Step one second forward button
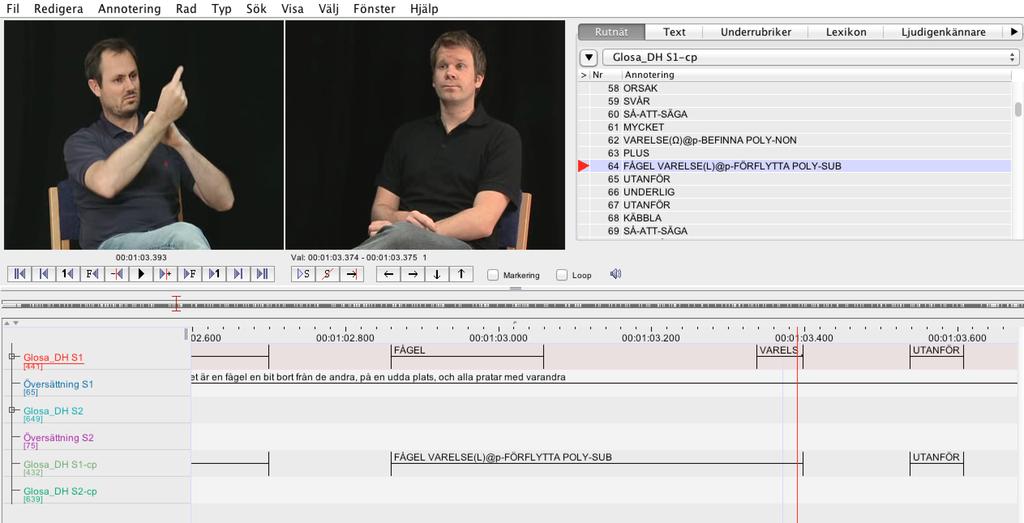Viewport: 1024px width, 523px height. [214, 274]
